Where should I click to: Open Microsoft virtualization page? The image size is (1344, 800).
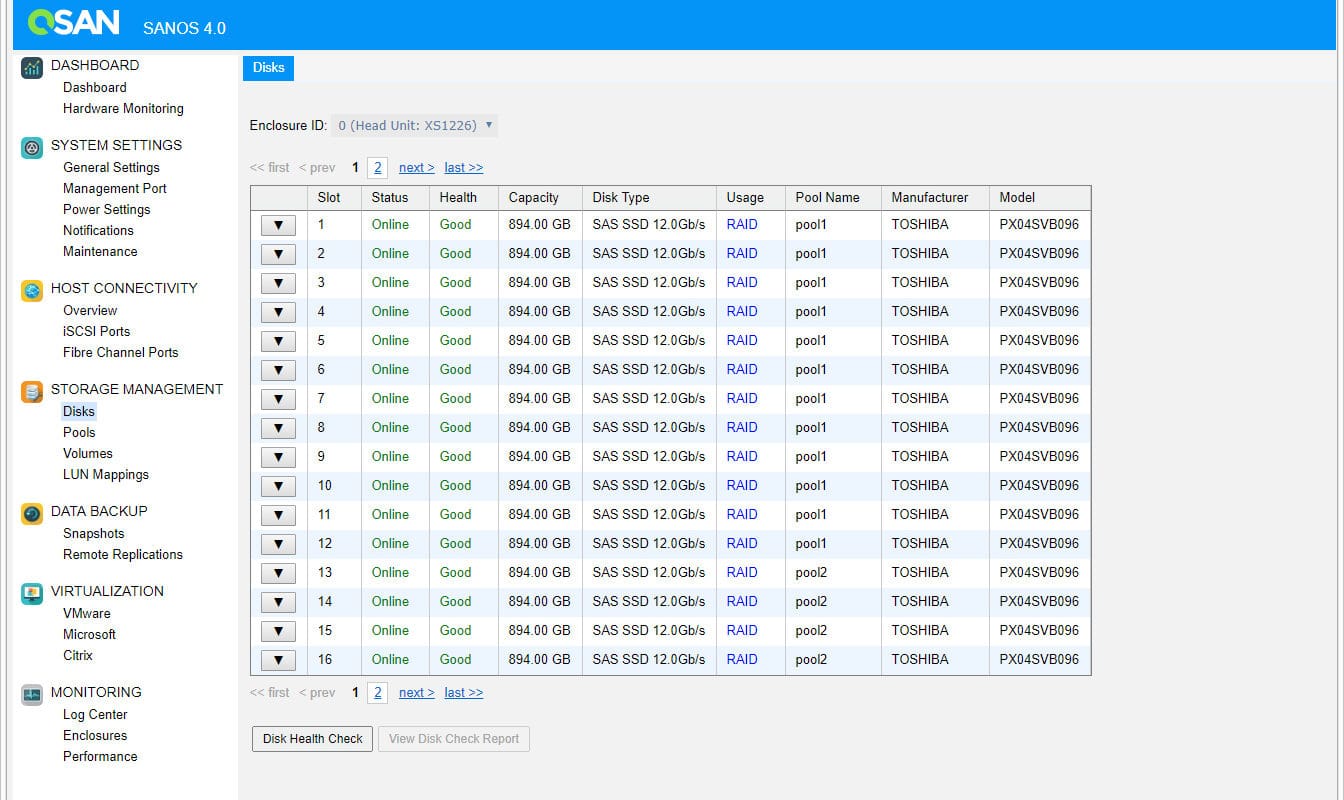click(x=90, y=634)
